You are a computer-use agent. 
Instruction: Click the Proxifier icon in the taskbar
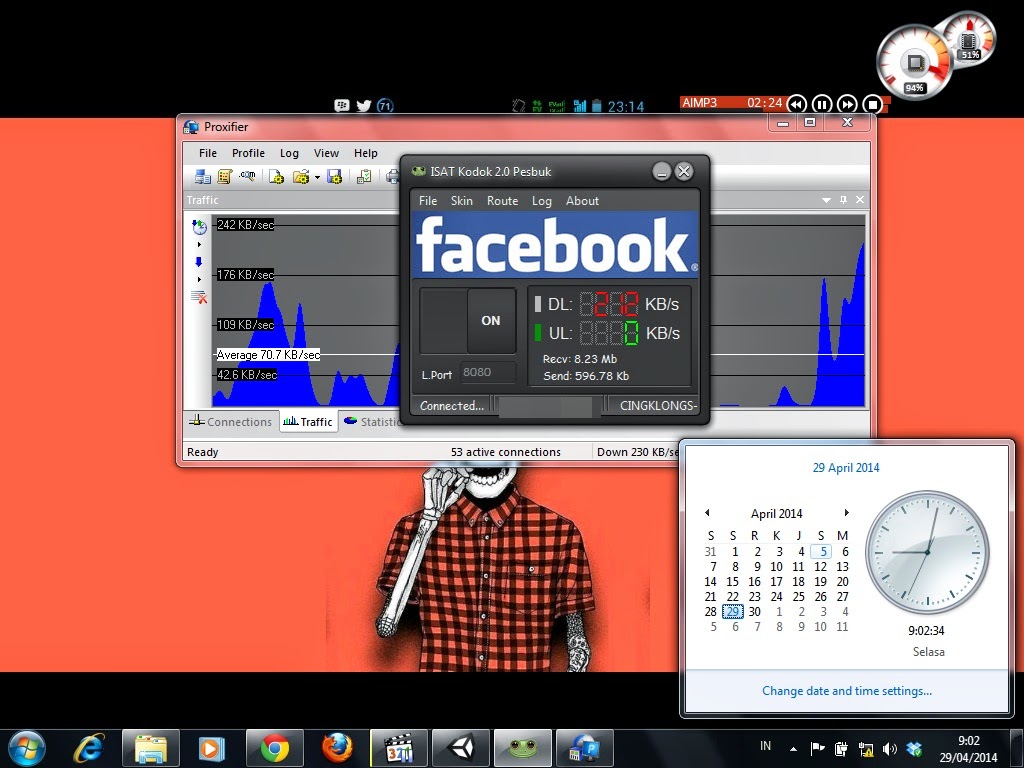pyautogui.click(x=584, y=748)
